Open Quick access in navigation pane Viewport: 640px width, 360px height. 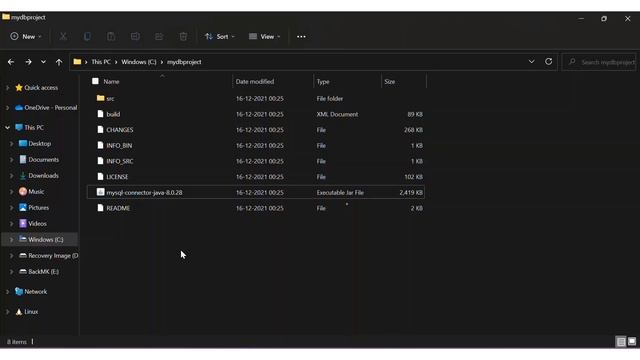point(41,88)
